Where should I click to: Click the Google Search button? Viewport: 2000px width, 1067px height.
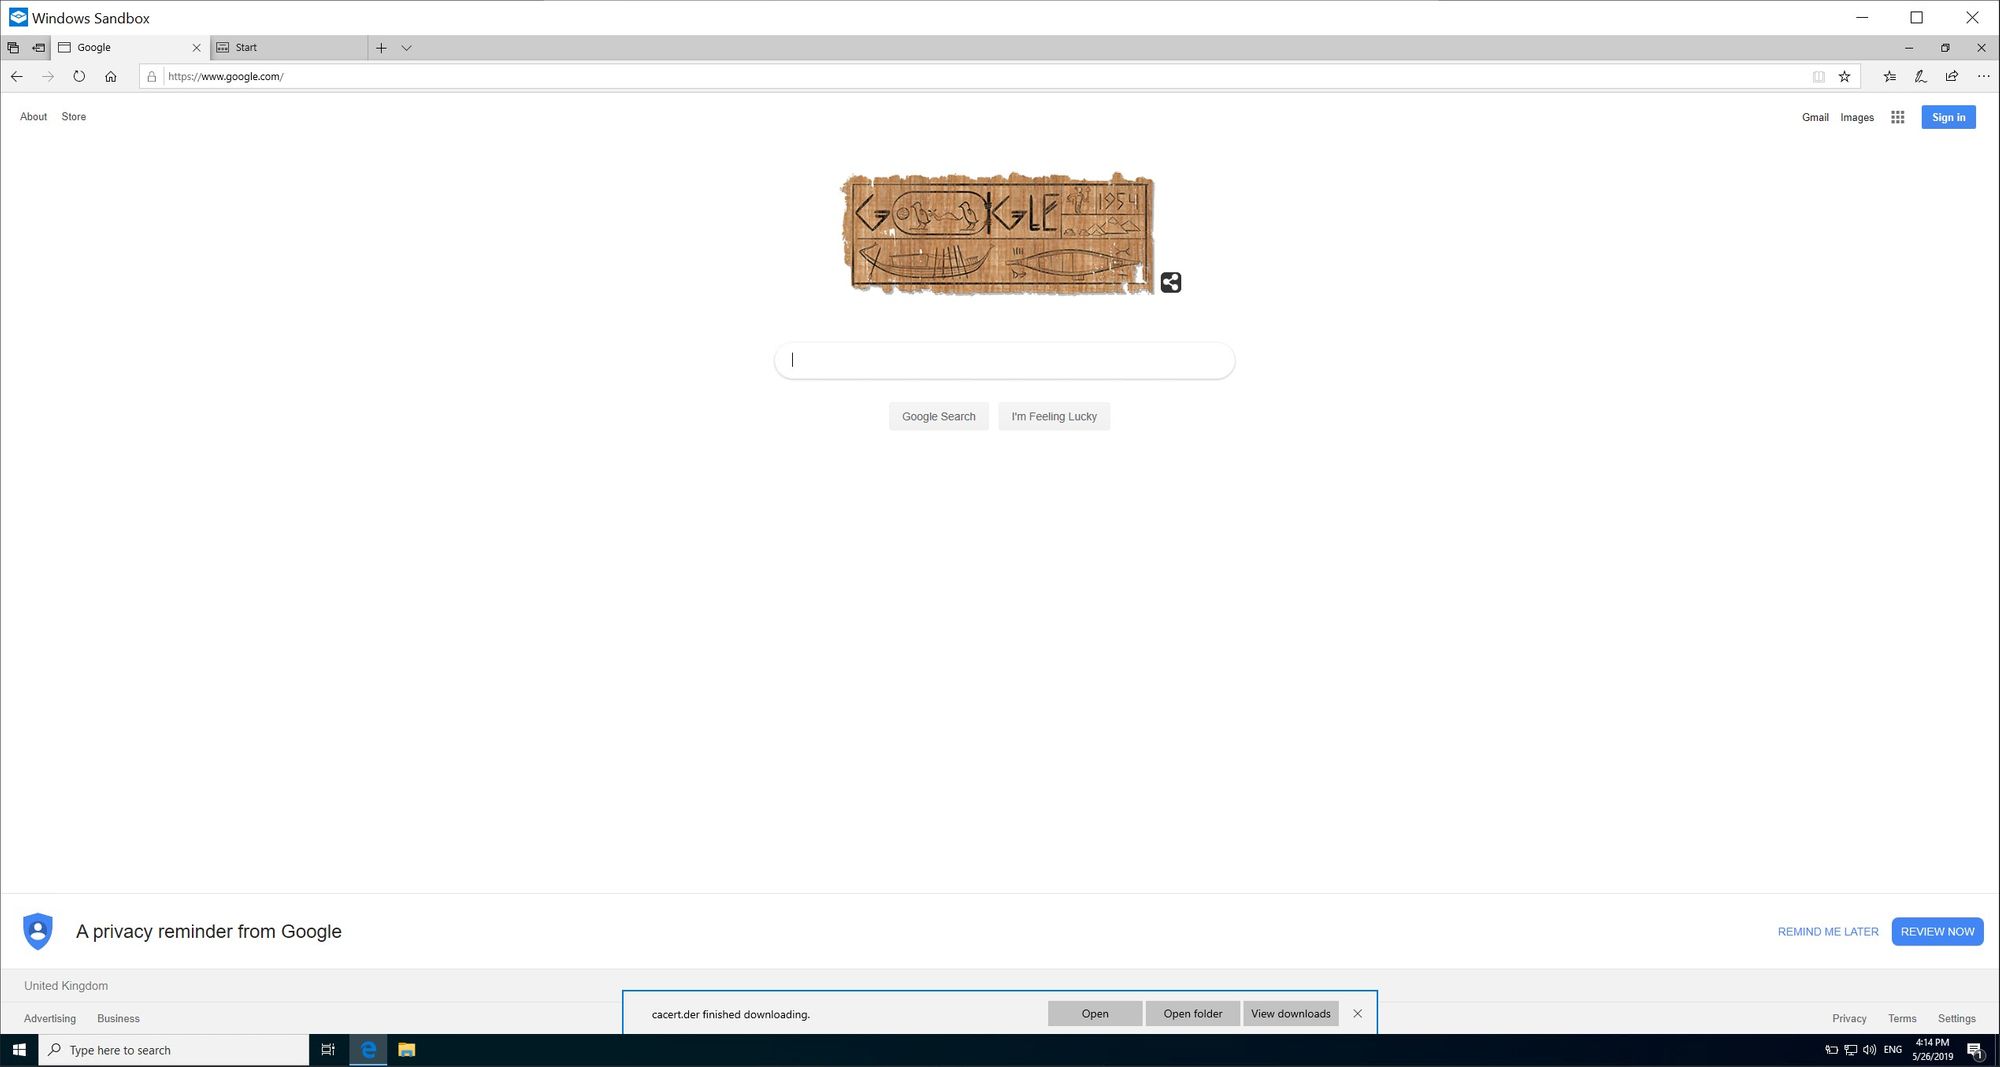pyautogui.click(x=938, y=416)
